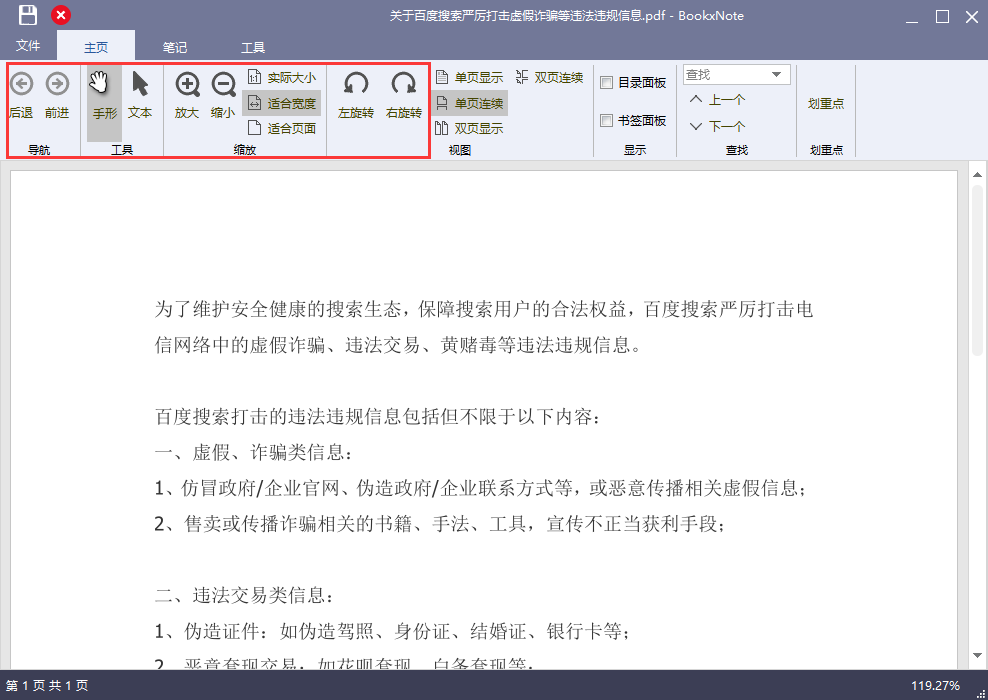
Task: Click the red circular X icon
Action: [60, 15]
